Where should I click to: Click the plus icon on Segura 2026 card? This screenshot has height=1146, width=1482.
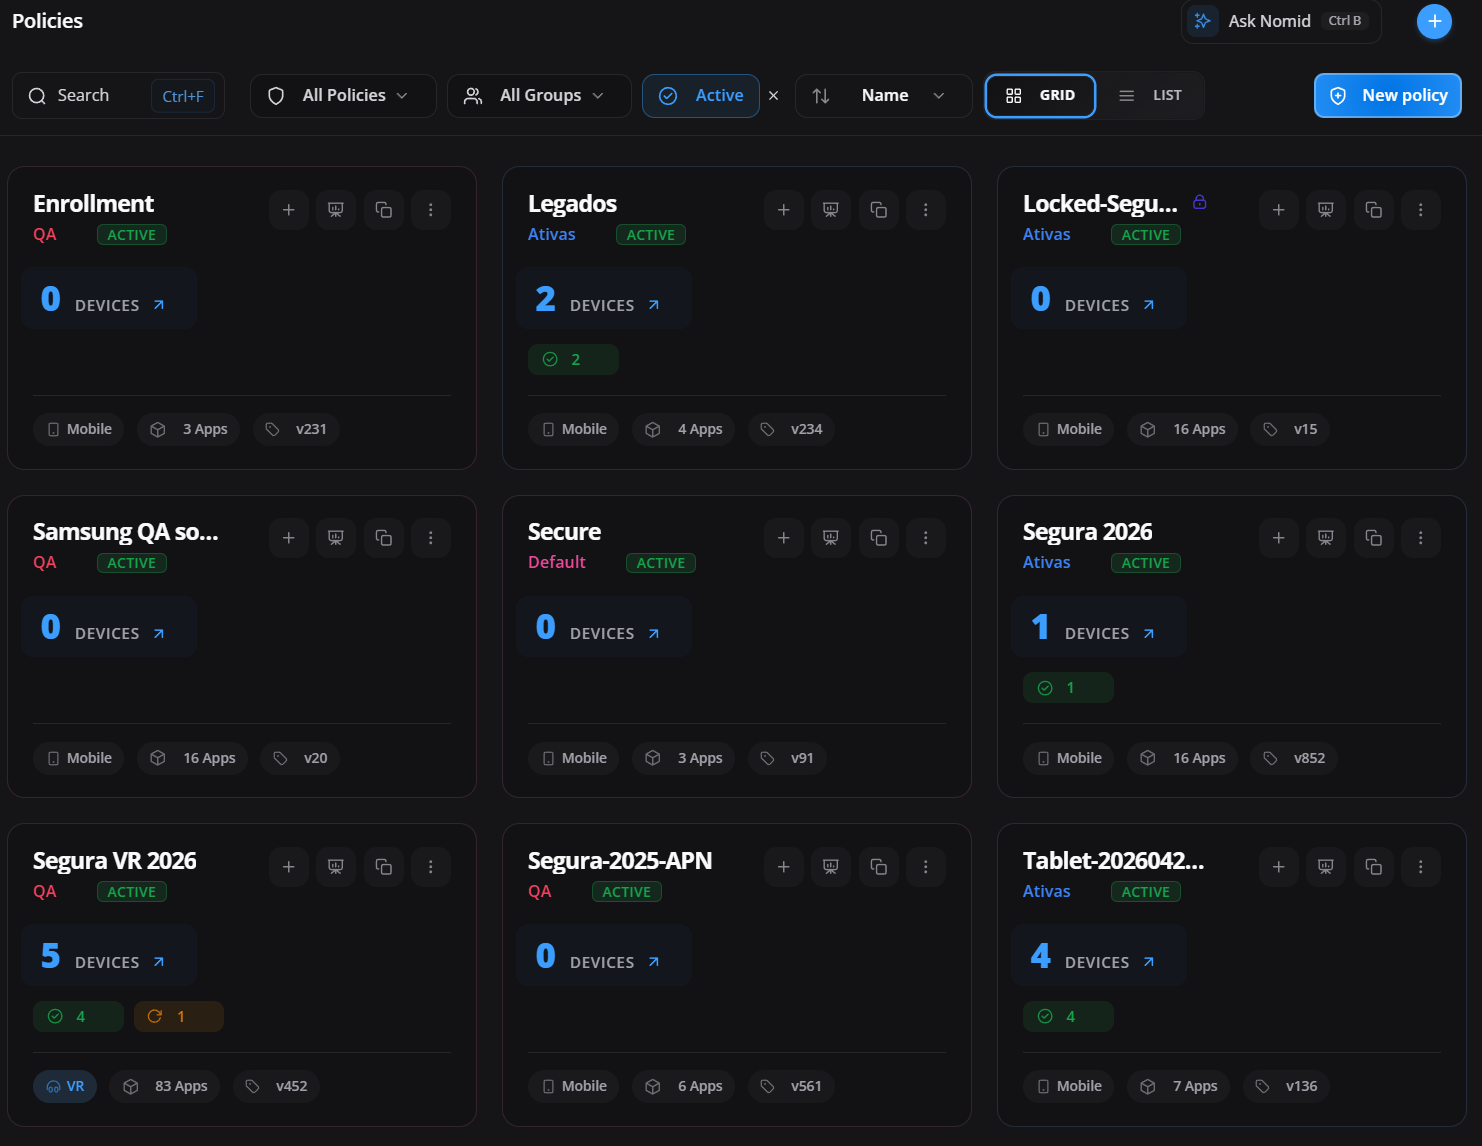pyautogui.click(x=1279, y=538)
